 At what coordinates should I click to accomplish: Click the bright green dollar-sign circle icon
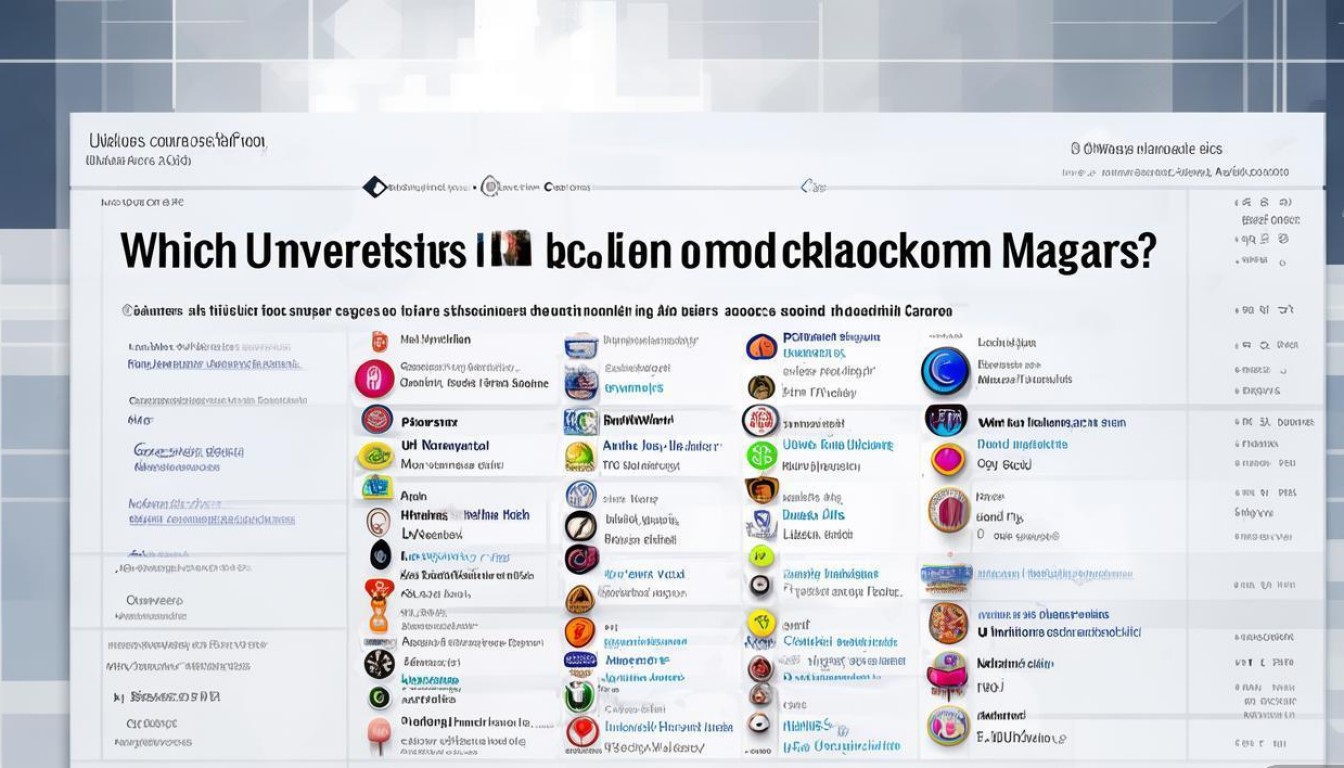click(761, 455)
